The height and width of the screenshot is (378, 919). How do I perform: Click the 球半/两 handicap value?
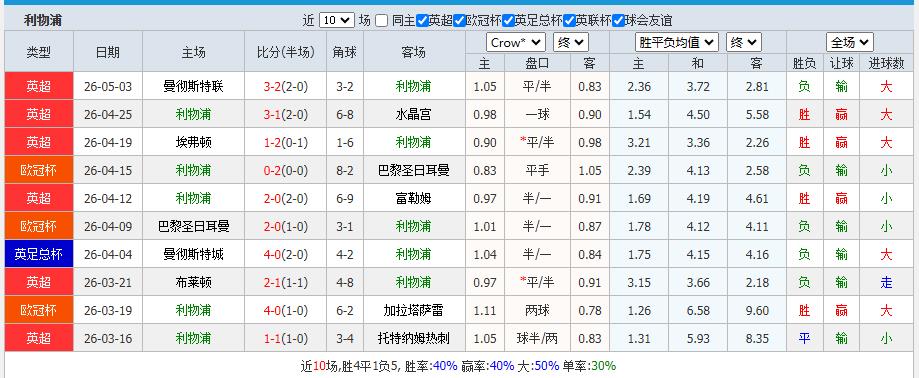pos(537,338)
